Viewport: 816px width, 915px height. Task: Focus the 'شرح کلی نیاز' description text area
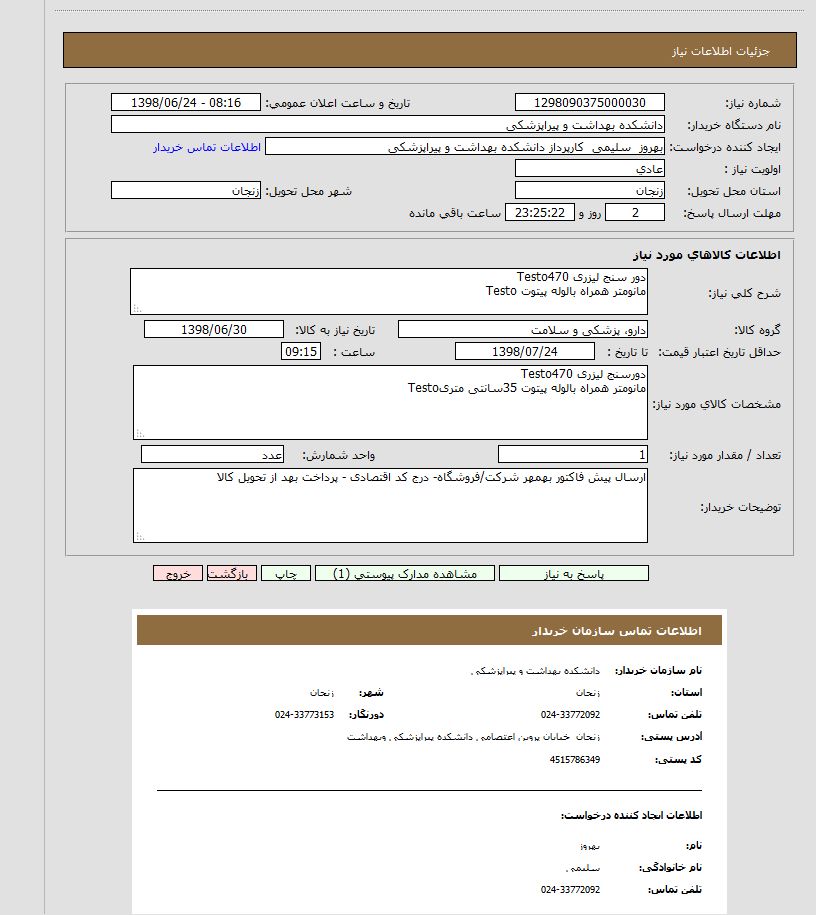coord(389,291)
